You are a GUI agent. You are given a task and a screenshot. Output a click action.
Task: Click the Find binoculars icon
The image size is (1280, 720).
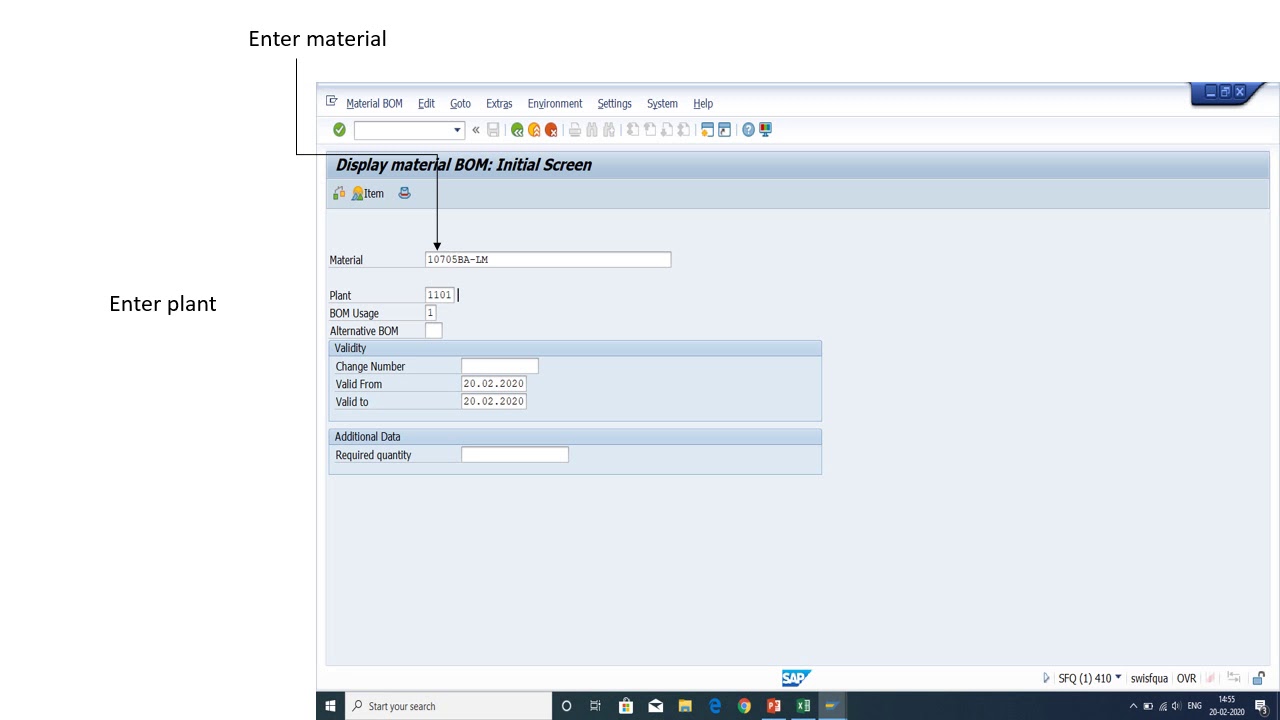[592, 130]
